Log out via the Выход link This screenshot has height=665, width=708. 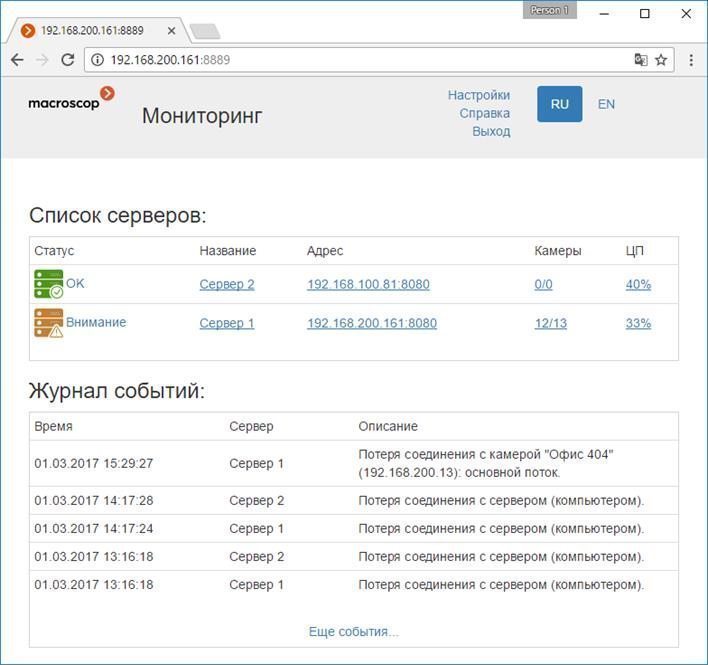coord(491,131)
